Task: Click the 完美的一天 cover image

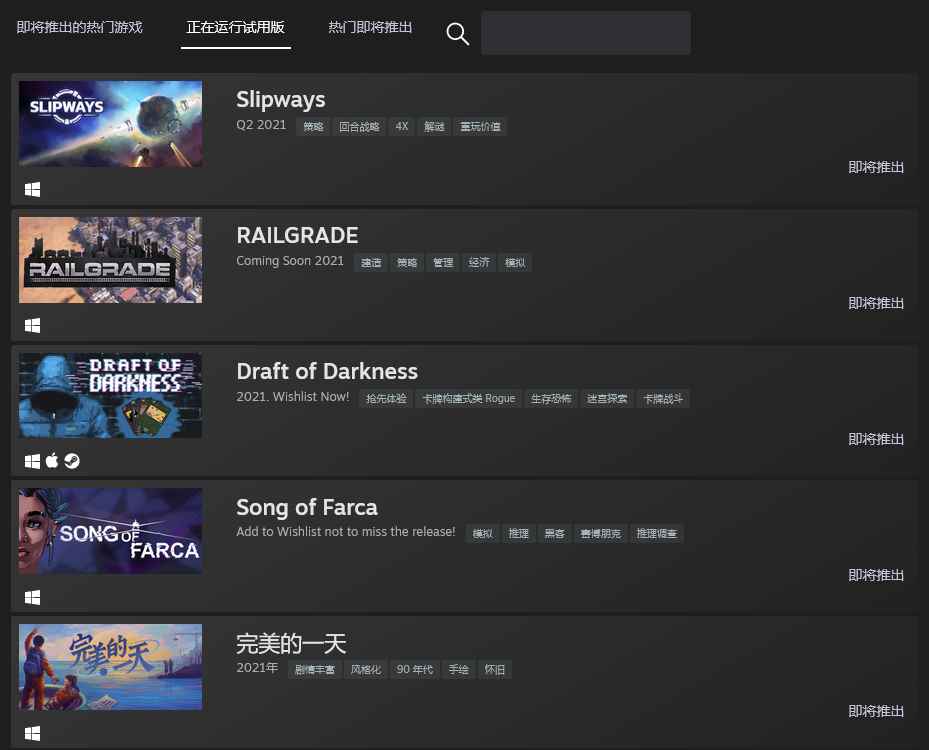Action: (110, 667)
